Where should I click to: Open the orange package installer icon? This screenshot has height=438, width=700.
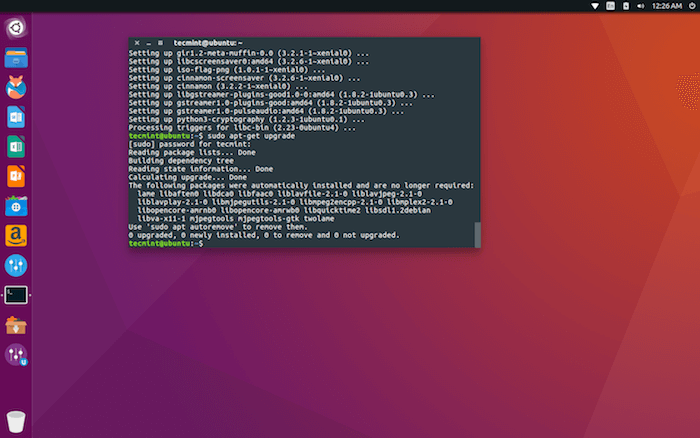16,325
